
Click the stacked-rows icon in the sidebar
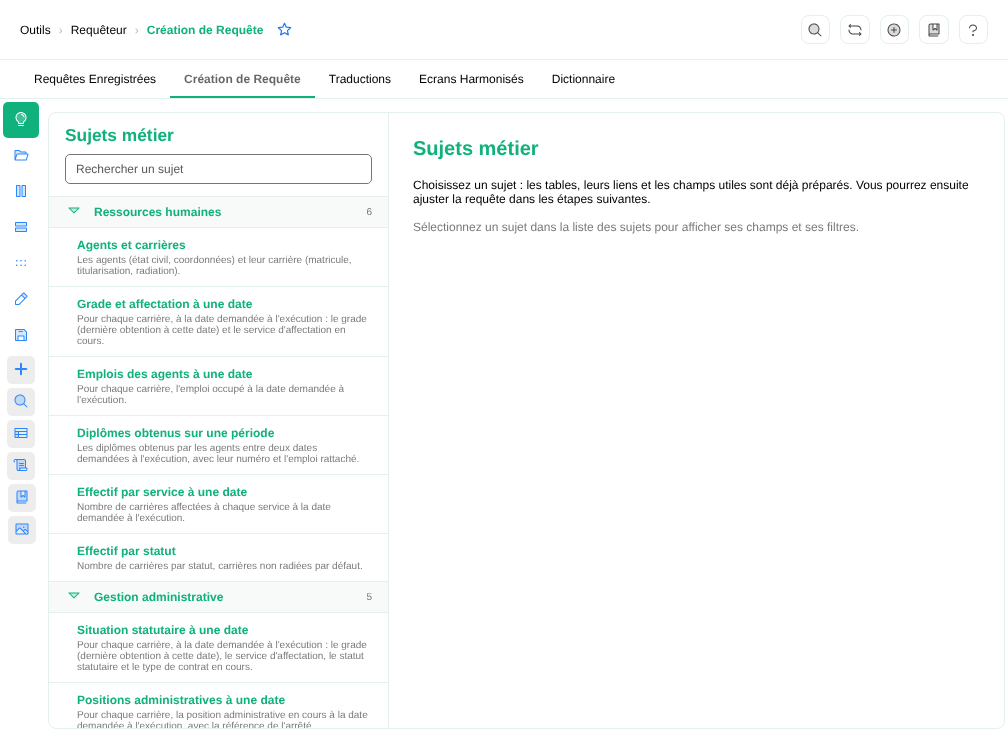click(21, 228)
